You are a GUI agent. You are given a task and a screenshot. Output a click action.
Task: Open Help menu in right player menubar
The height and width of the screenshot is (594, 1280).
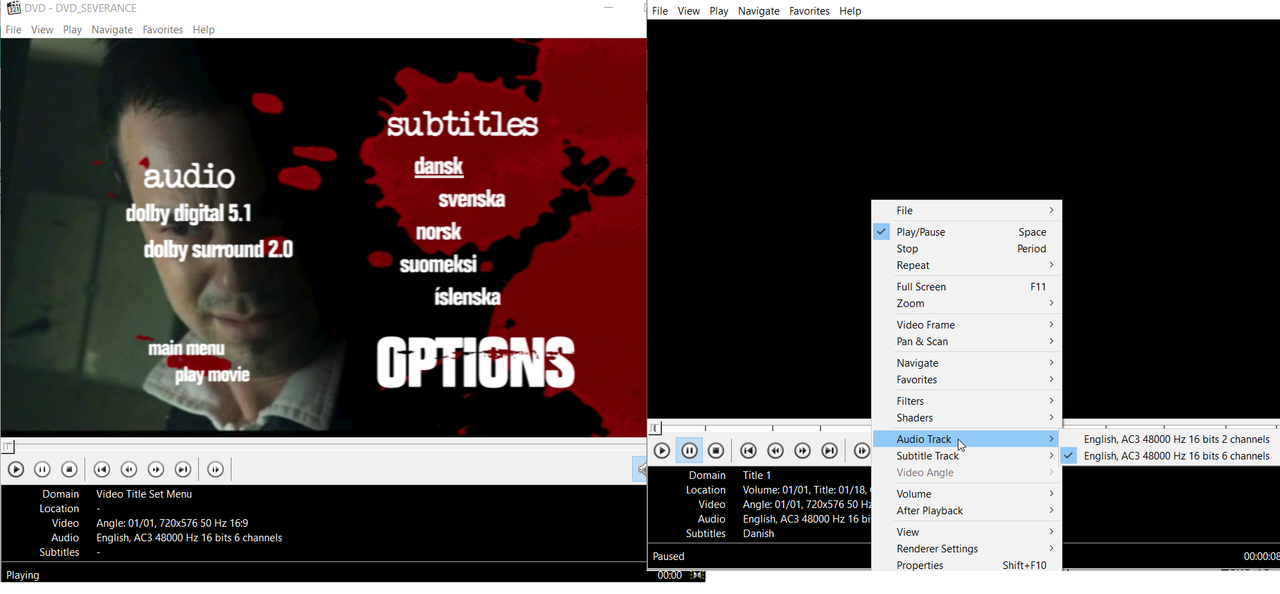point(850,11)
